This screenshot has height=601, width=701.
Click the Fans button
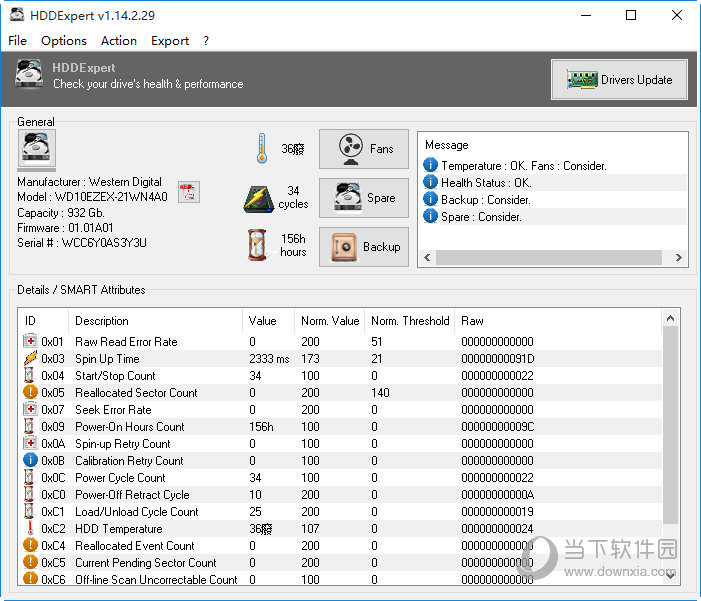tap(364, 149)
